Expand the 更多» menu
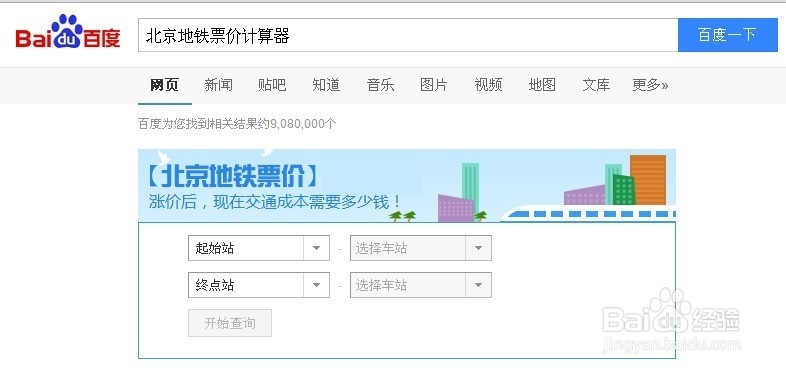Image resolution: width=786 pixels, height=372 pixels. tap(650, 85)
